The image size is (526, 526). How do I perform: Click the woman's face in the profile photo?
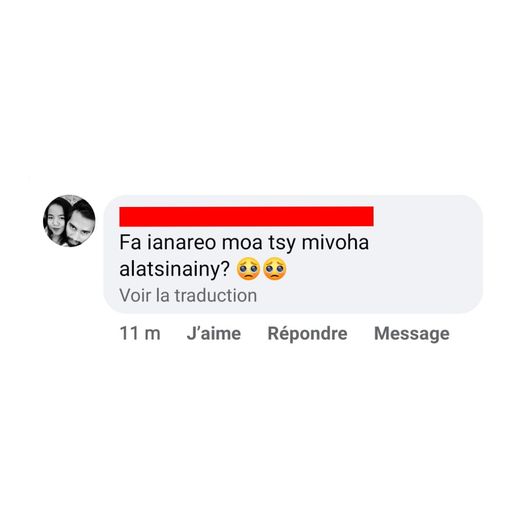click(56, 219)
